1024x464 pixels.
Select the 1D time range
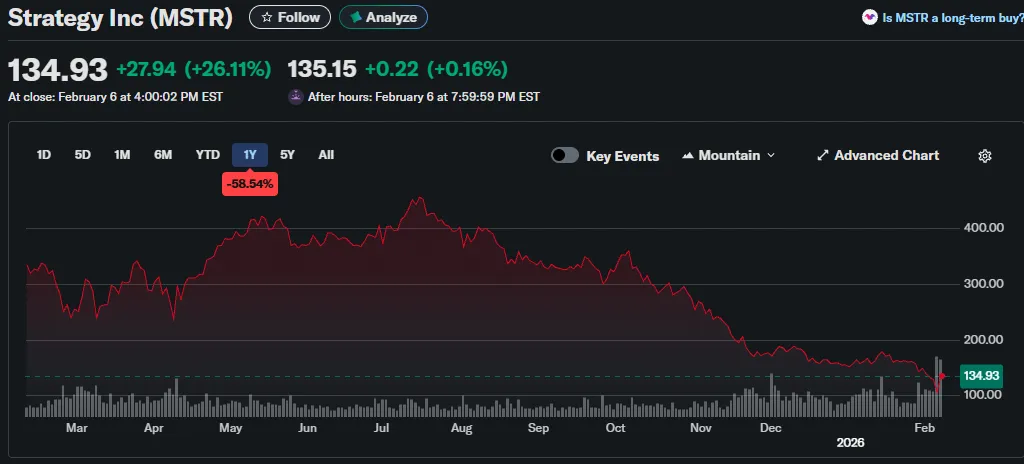[x=44, y=155]
